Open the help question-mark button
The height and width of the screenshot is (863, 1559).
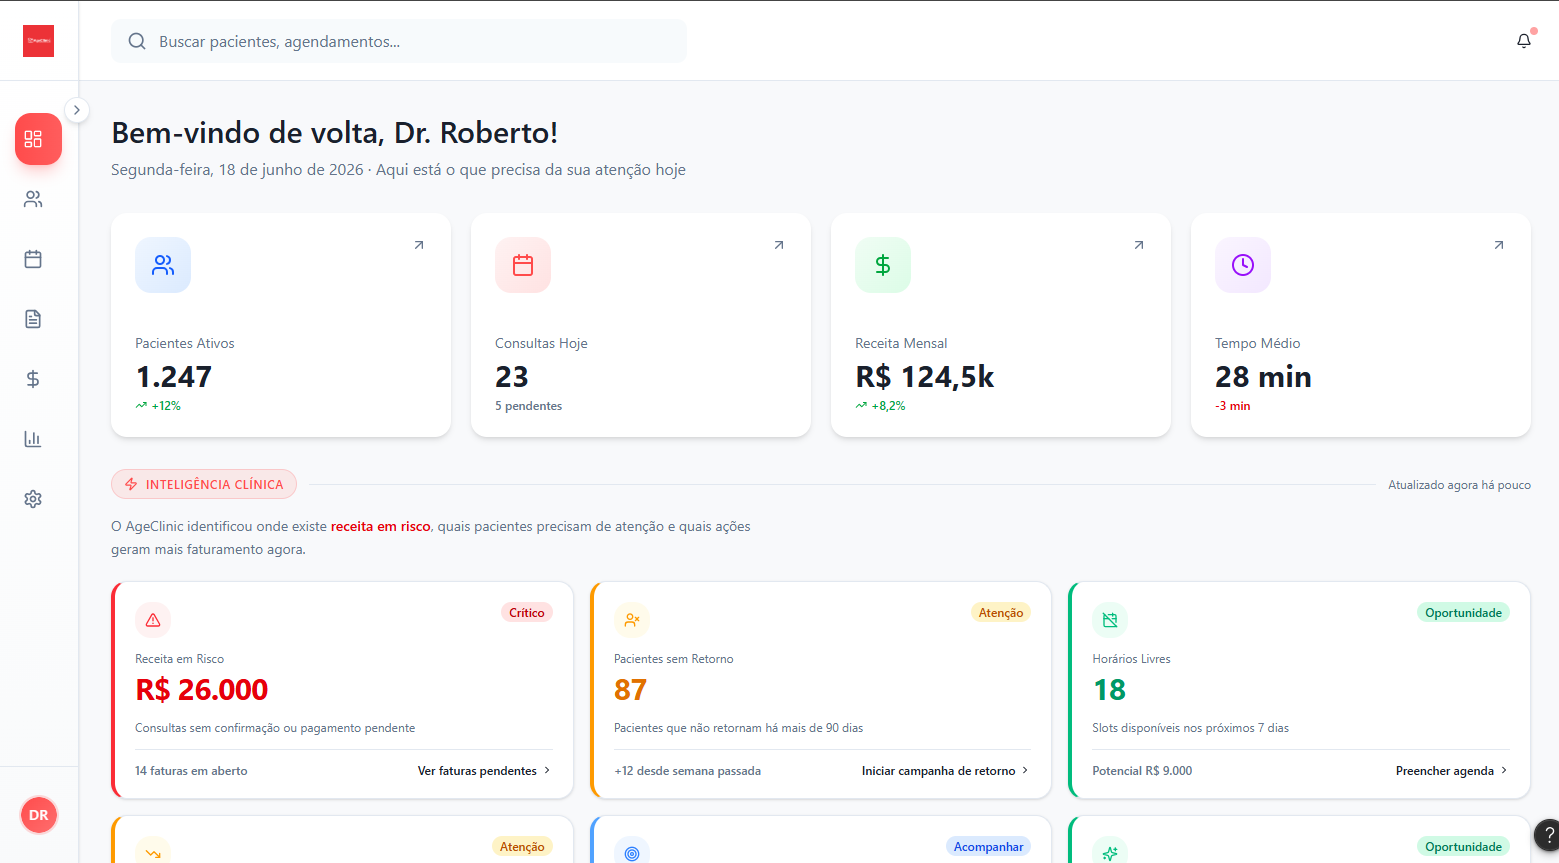click(x=1548, y=835)
